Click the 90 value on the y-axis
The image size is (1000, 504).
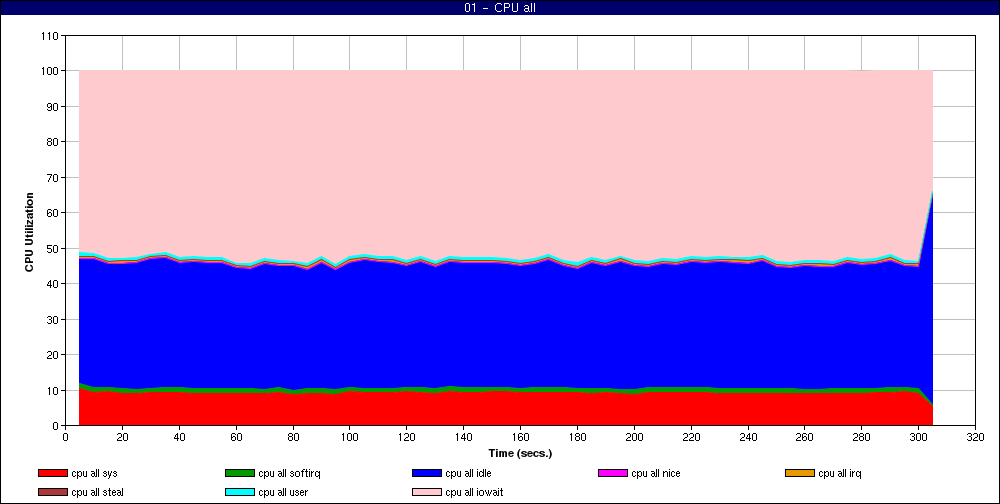tap(54, 107)
